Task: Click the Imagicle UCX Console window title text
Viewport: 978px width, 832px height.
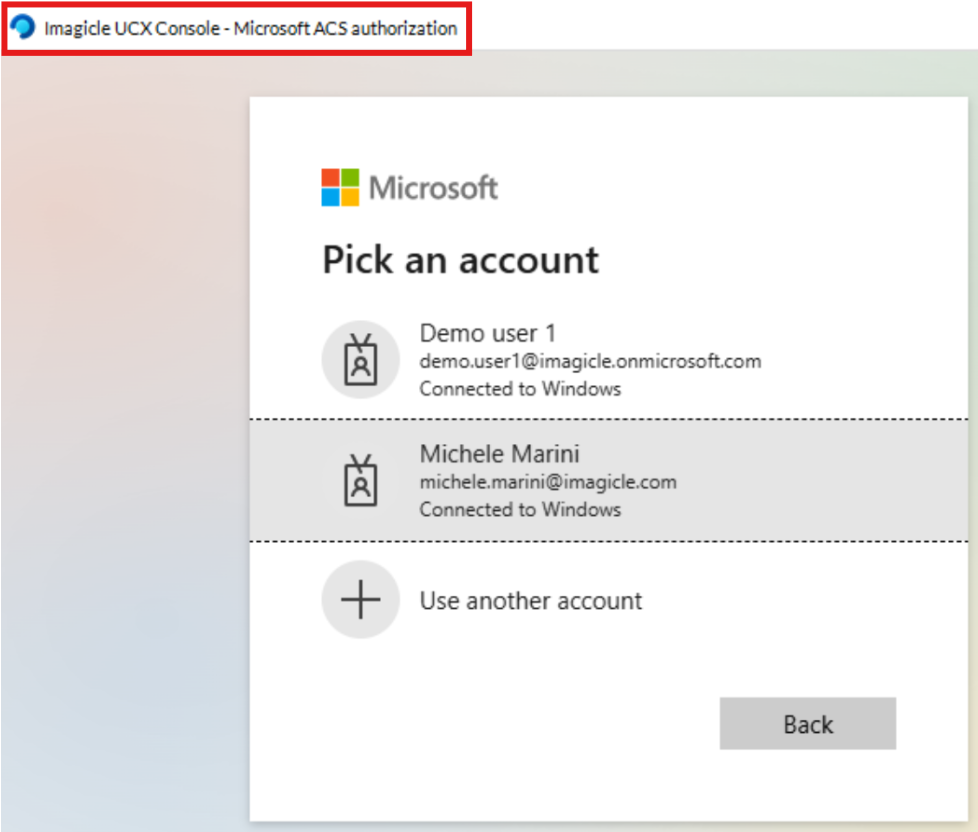Action: click(250, 28)
